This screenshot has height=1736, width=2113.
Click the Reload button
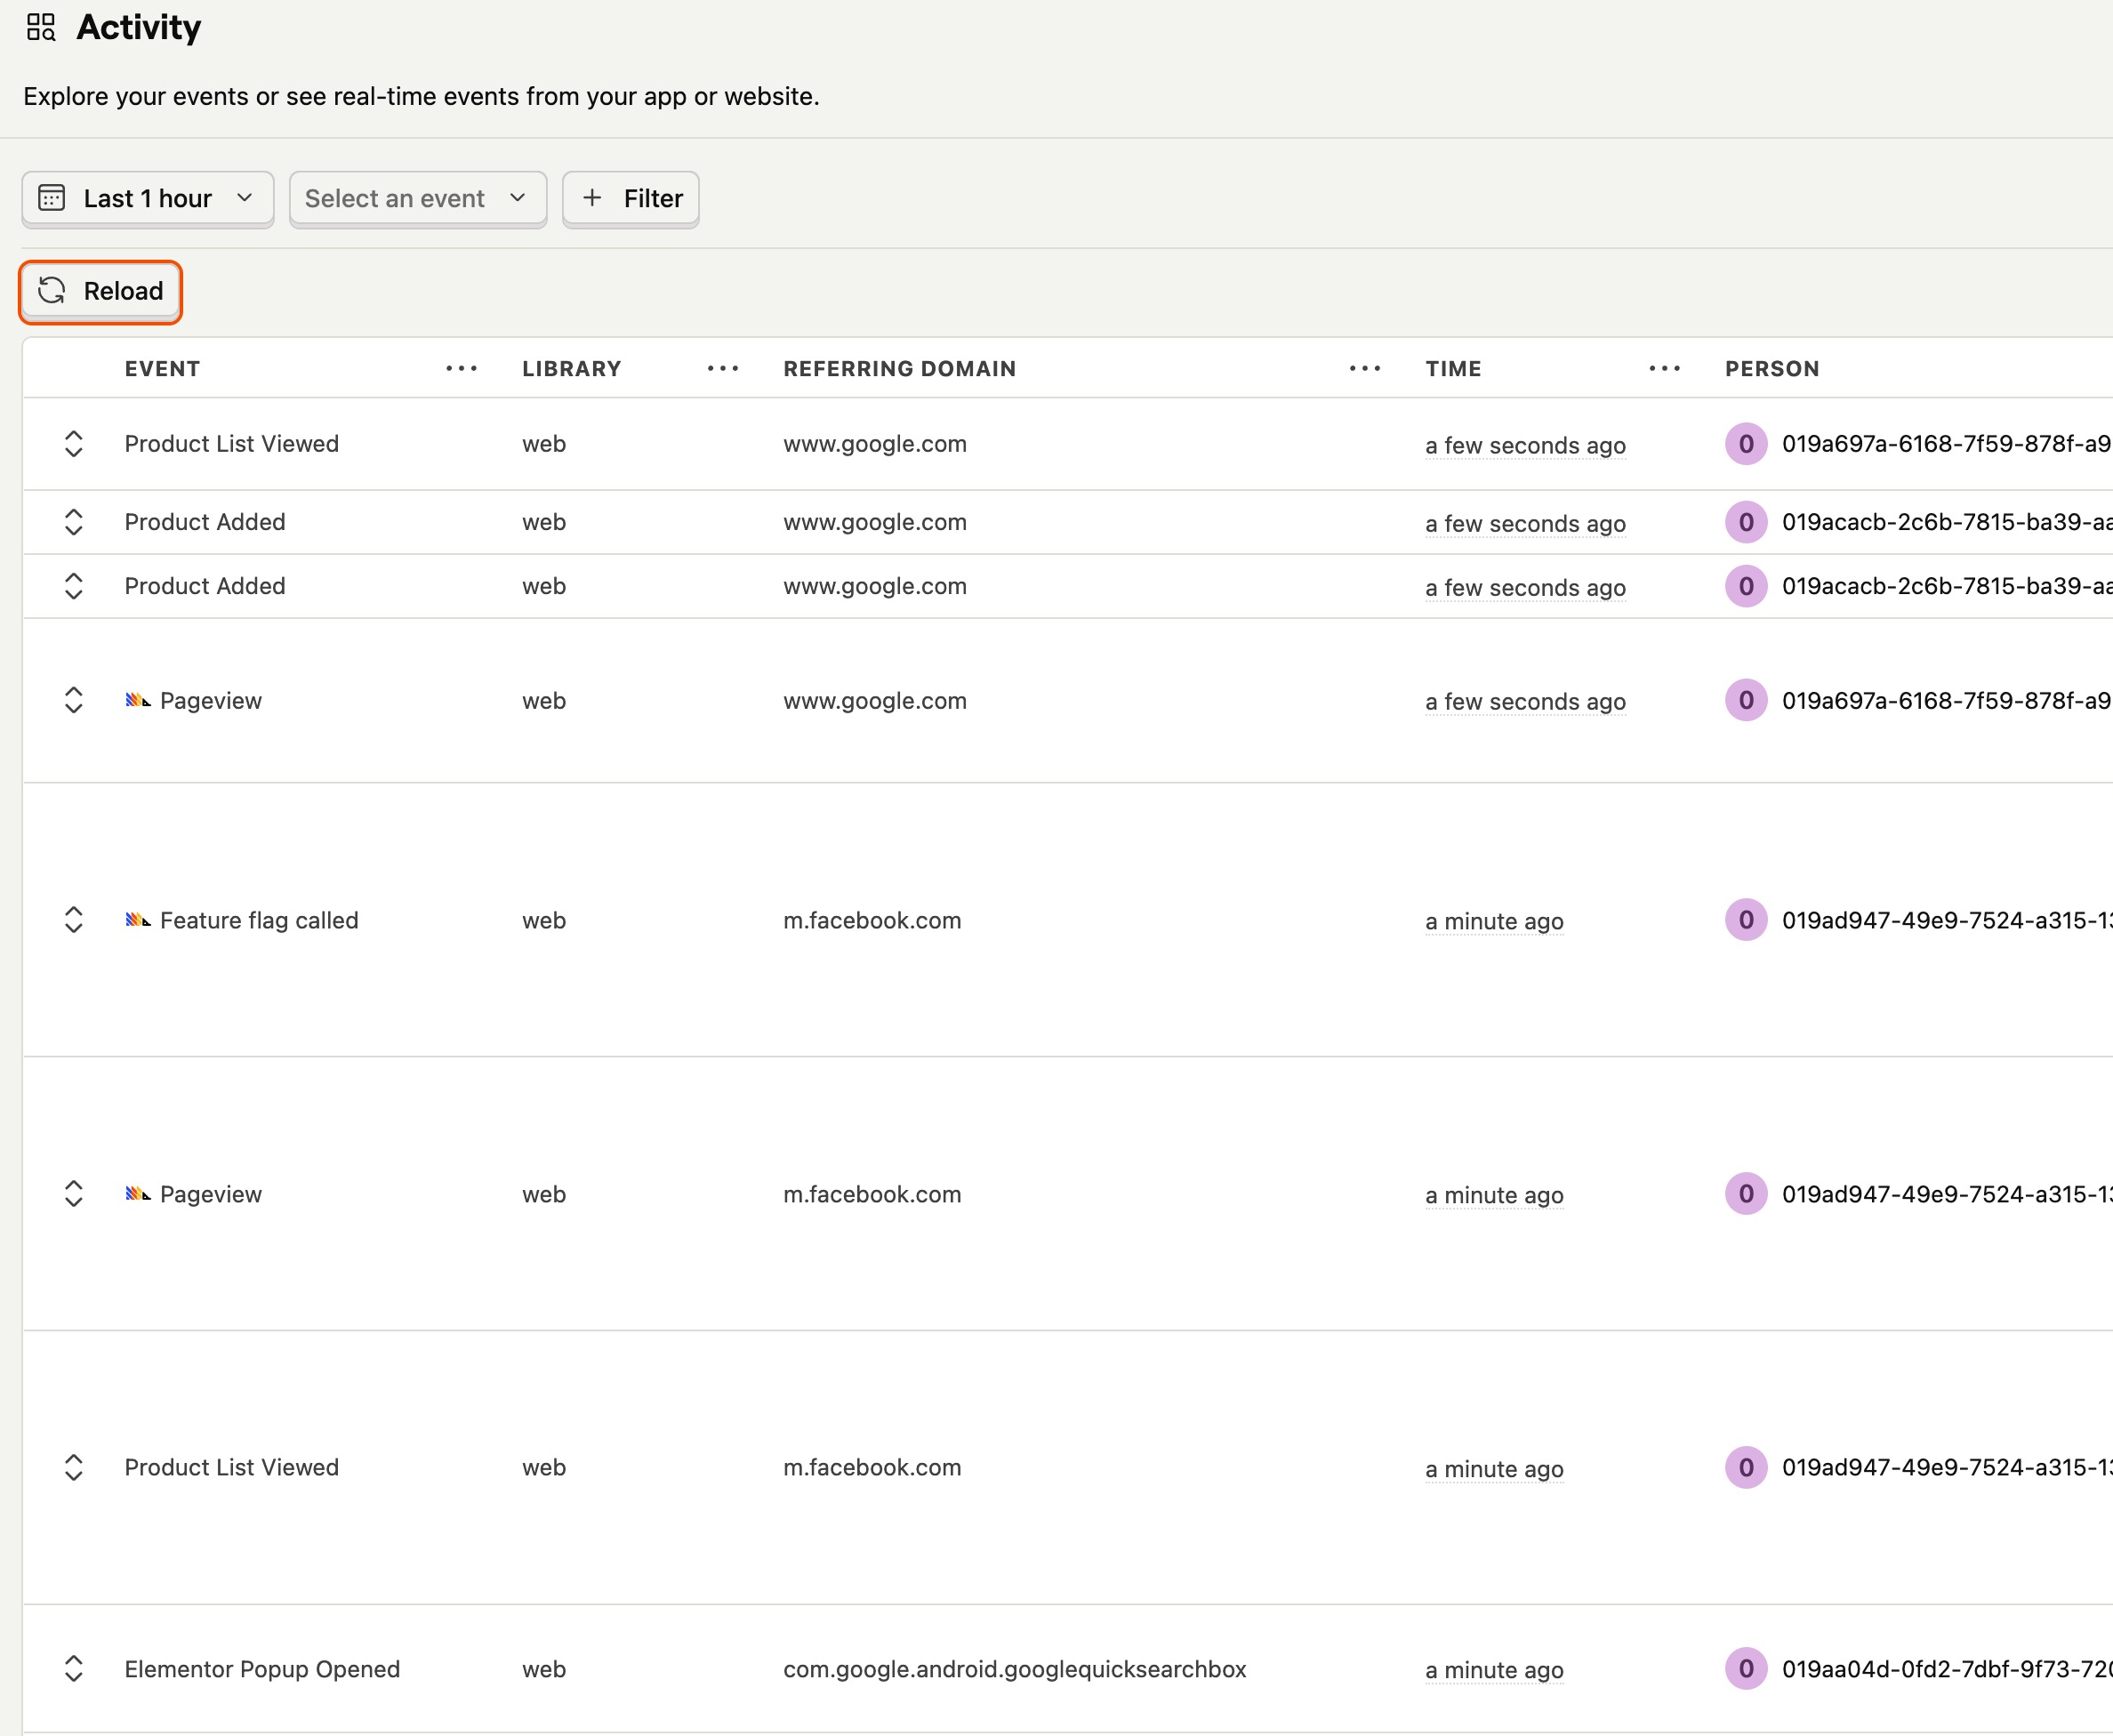pyautogui.click(x=101, y=291)
